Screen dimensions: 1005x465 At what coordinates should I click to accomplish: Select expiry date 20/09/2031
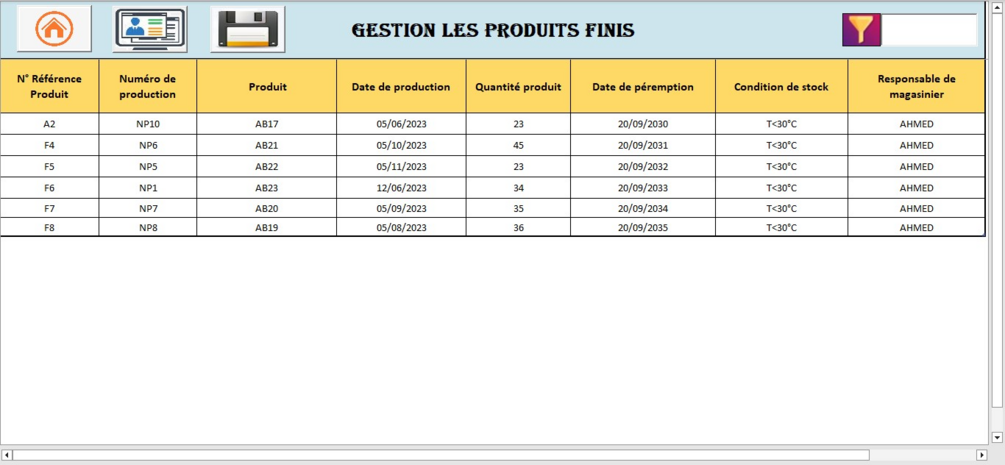pos(643,146)
